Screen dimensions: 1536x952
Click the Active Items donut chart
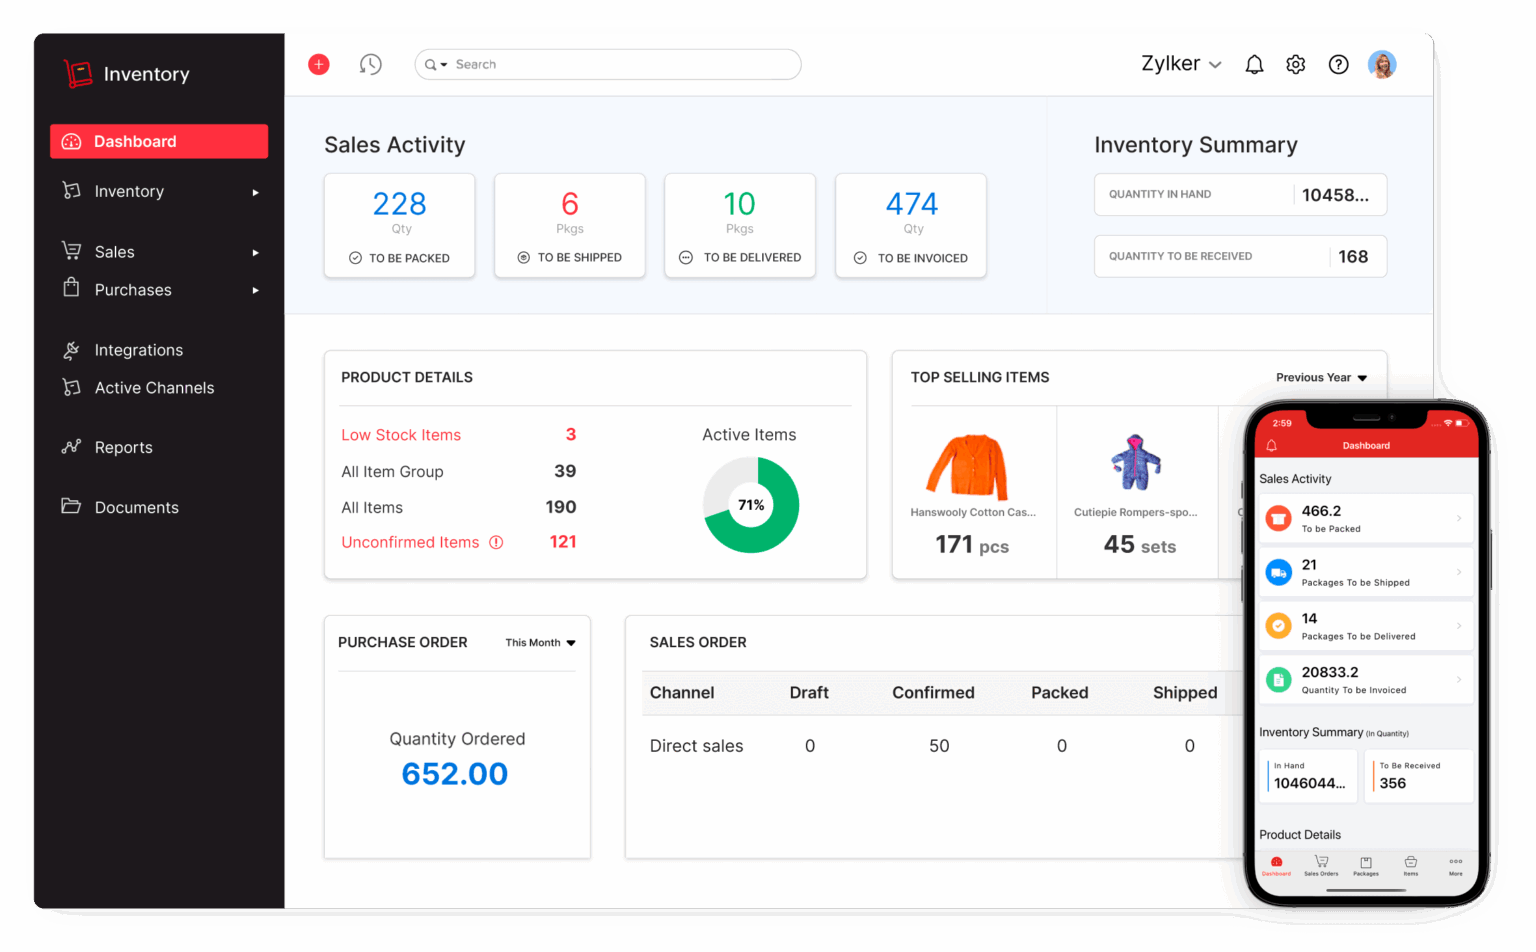[x=751, y=505]
